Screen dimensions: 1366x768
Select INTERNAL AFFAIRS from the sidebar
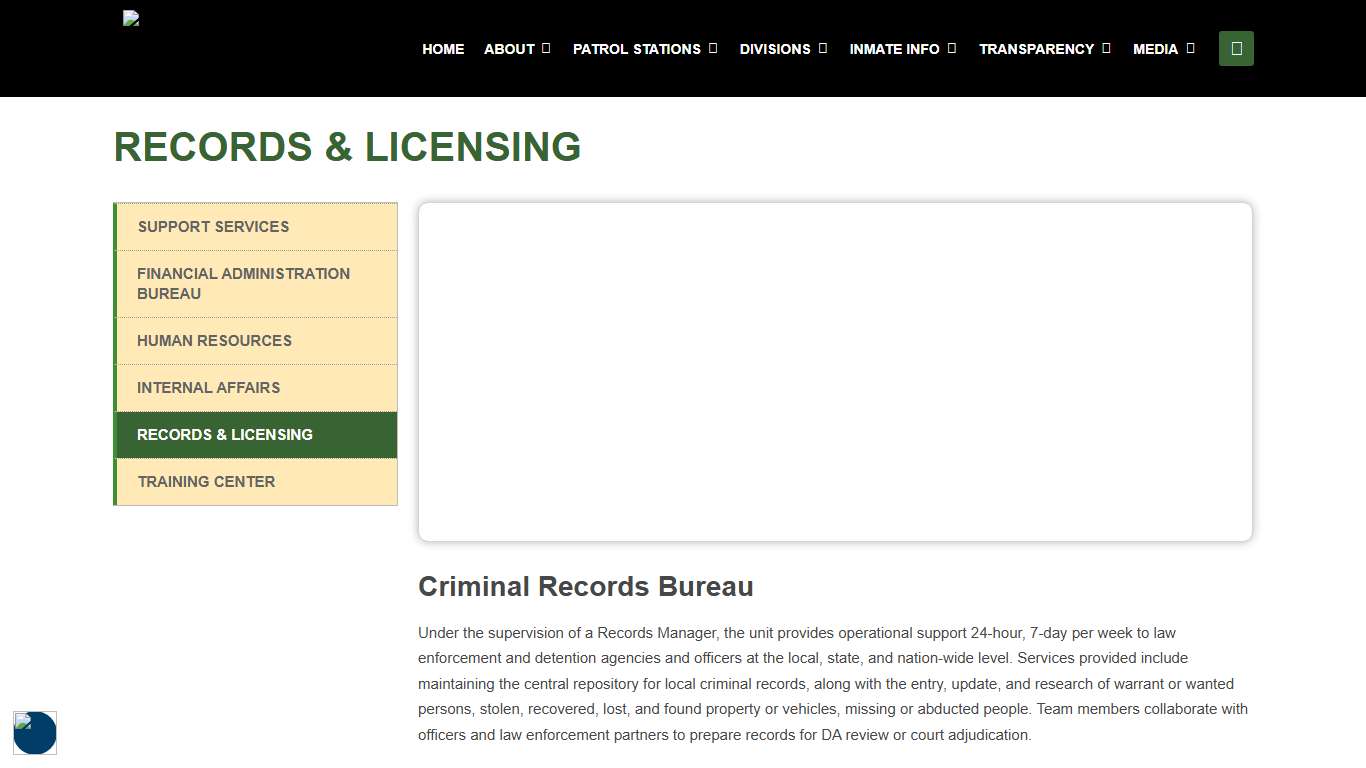pos(209,388)
